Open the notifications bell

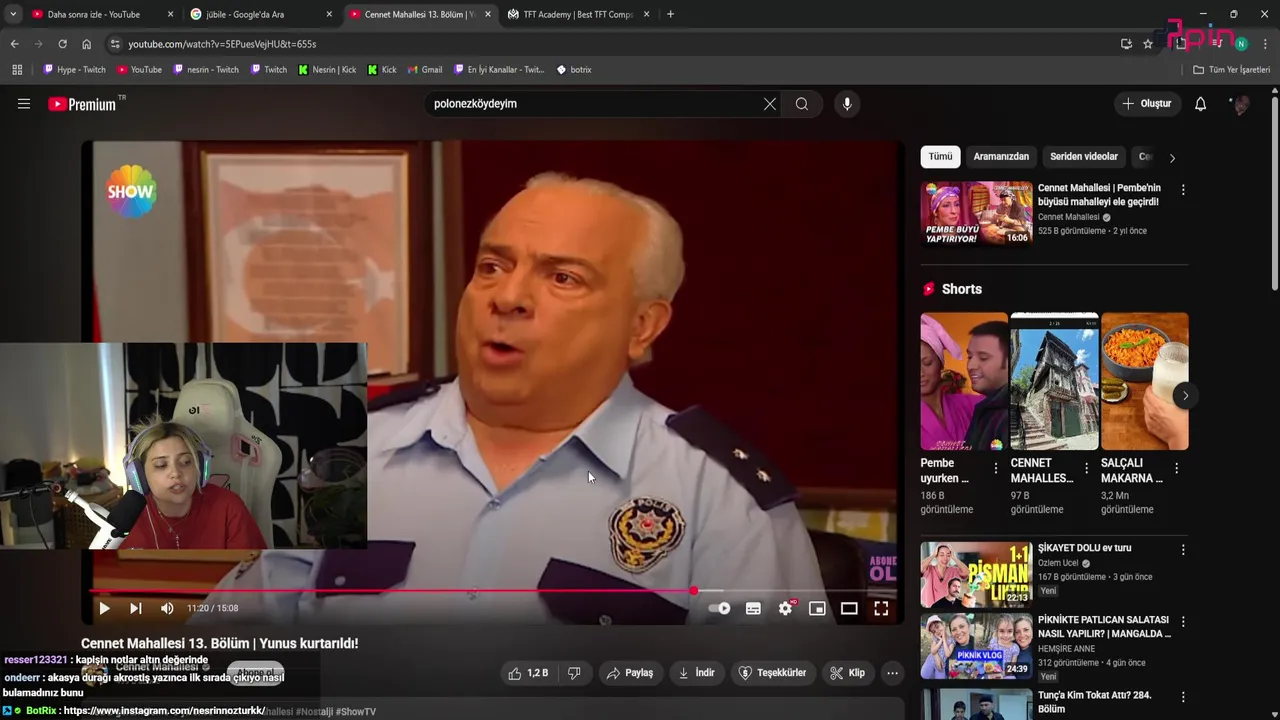click(x=1200, y=104)
